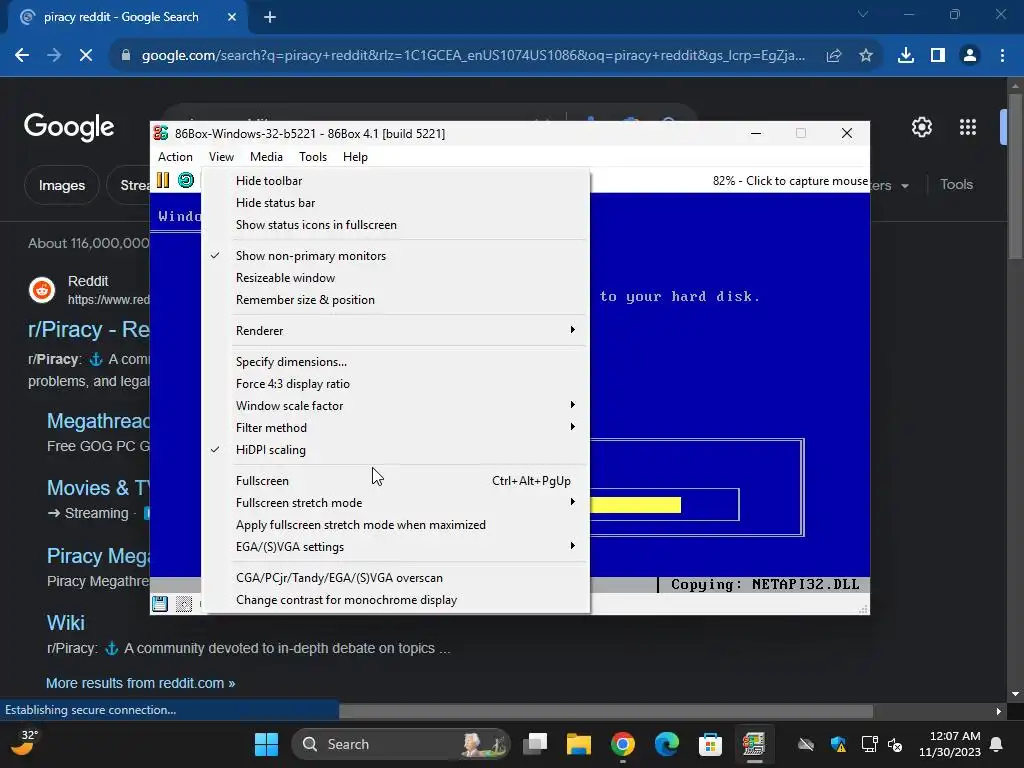Open Chrome profile avatar icon

point(970,56)
